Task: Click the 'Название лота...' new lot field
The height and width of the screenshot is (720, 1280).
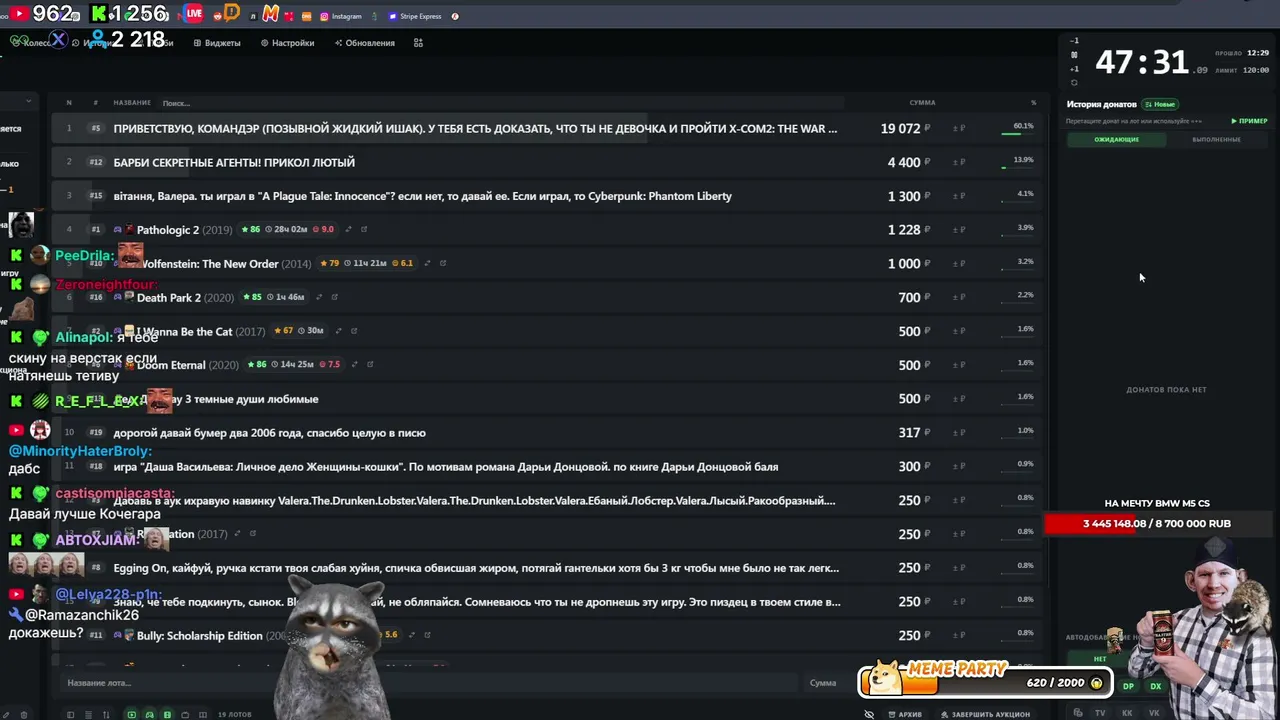Action: point(430,683)
